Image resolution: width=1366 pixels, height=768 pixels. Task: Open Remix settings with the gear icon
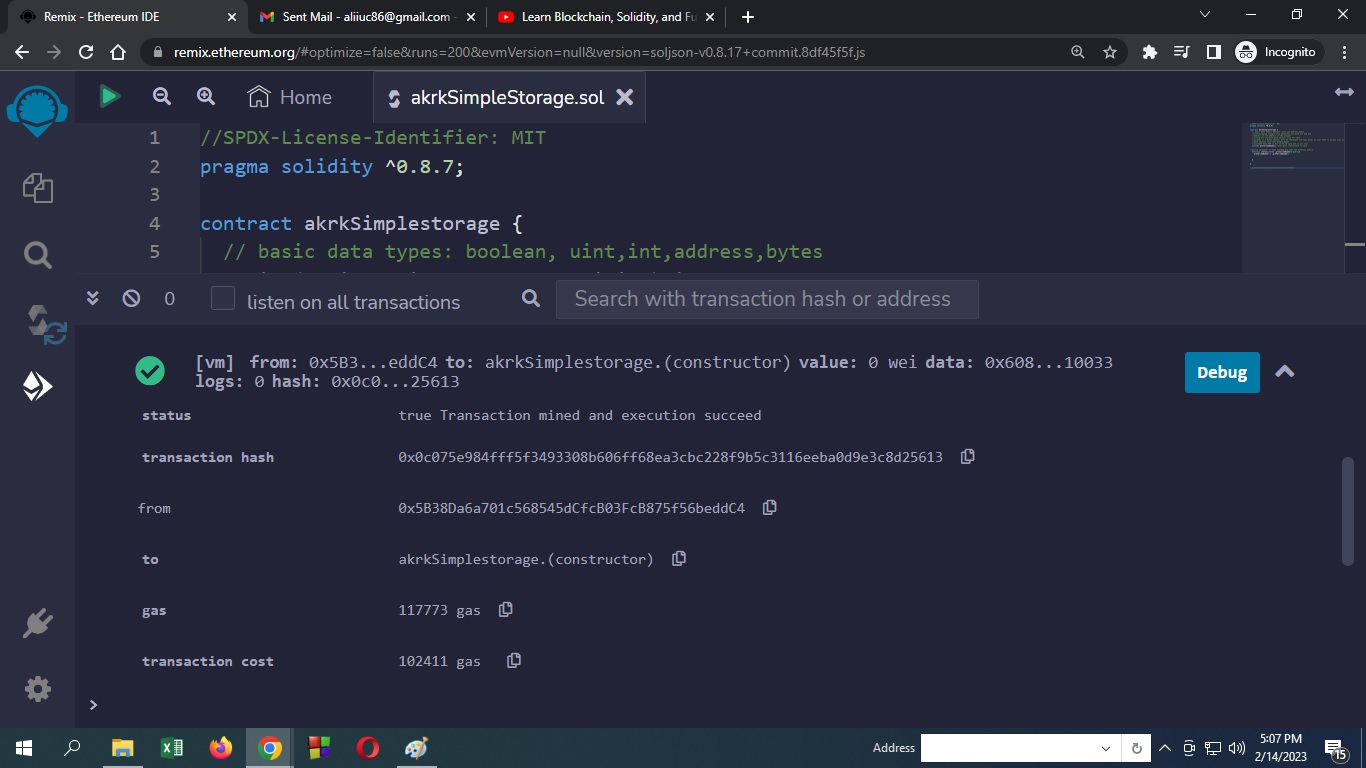tap(37, 688)
